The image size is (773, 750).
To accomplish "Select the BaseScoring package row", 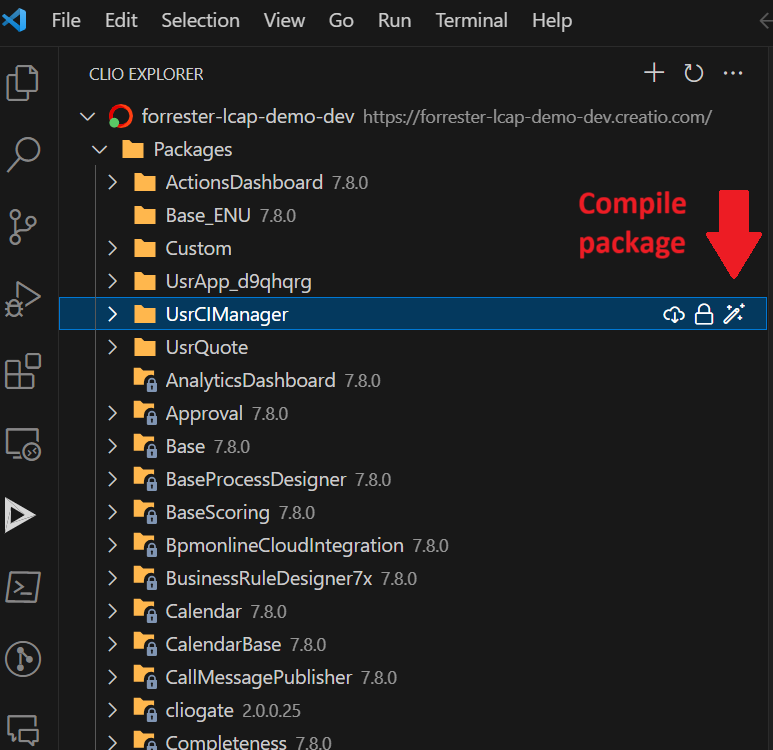I will pos(413,512).
